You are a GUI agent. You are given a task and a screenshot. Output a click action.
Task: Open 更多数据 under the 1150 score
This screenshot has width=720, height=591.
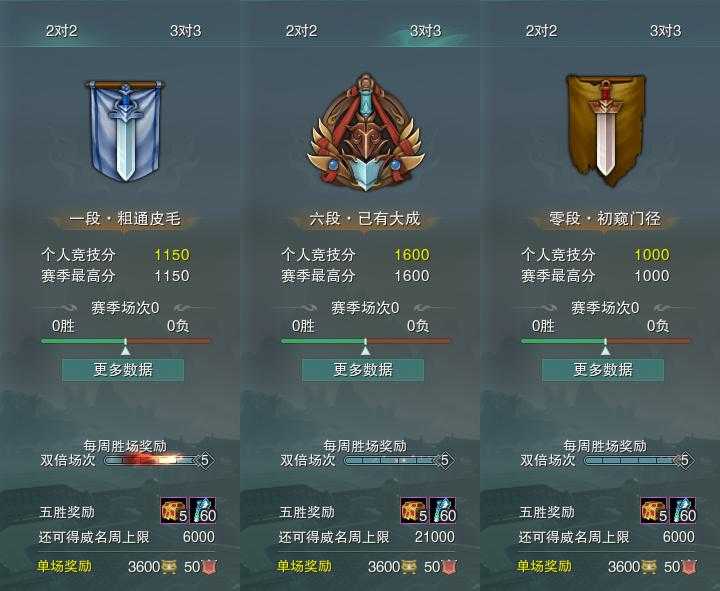point(123,370)
